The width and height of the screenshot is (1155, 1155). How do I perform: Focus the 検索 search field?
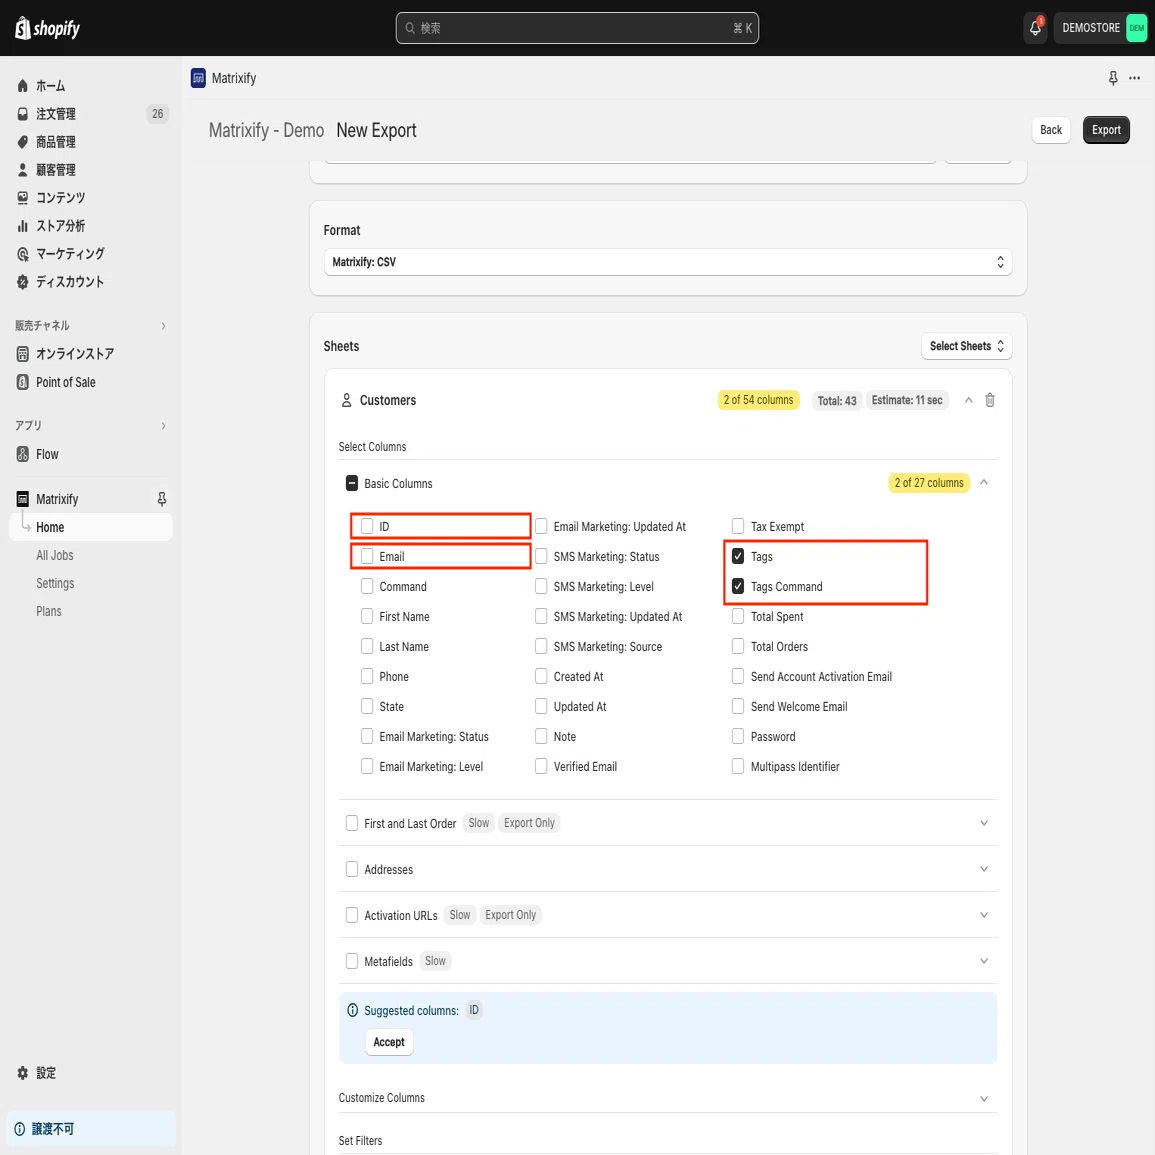(577, 28)
